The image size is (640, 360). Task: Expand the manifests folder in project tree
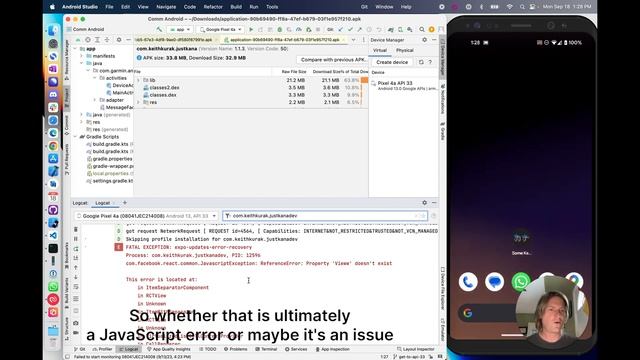81,56
